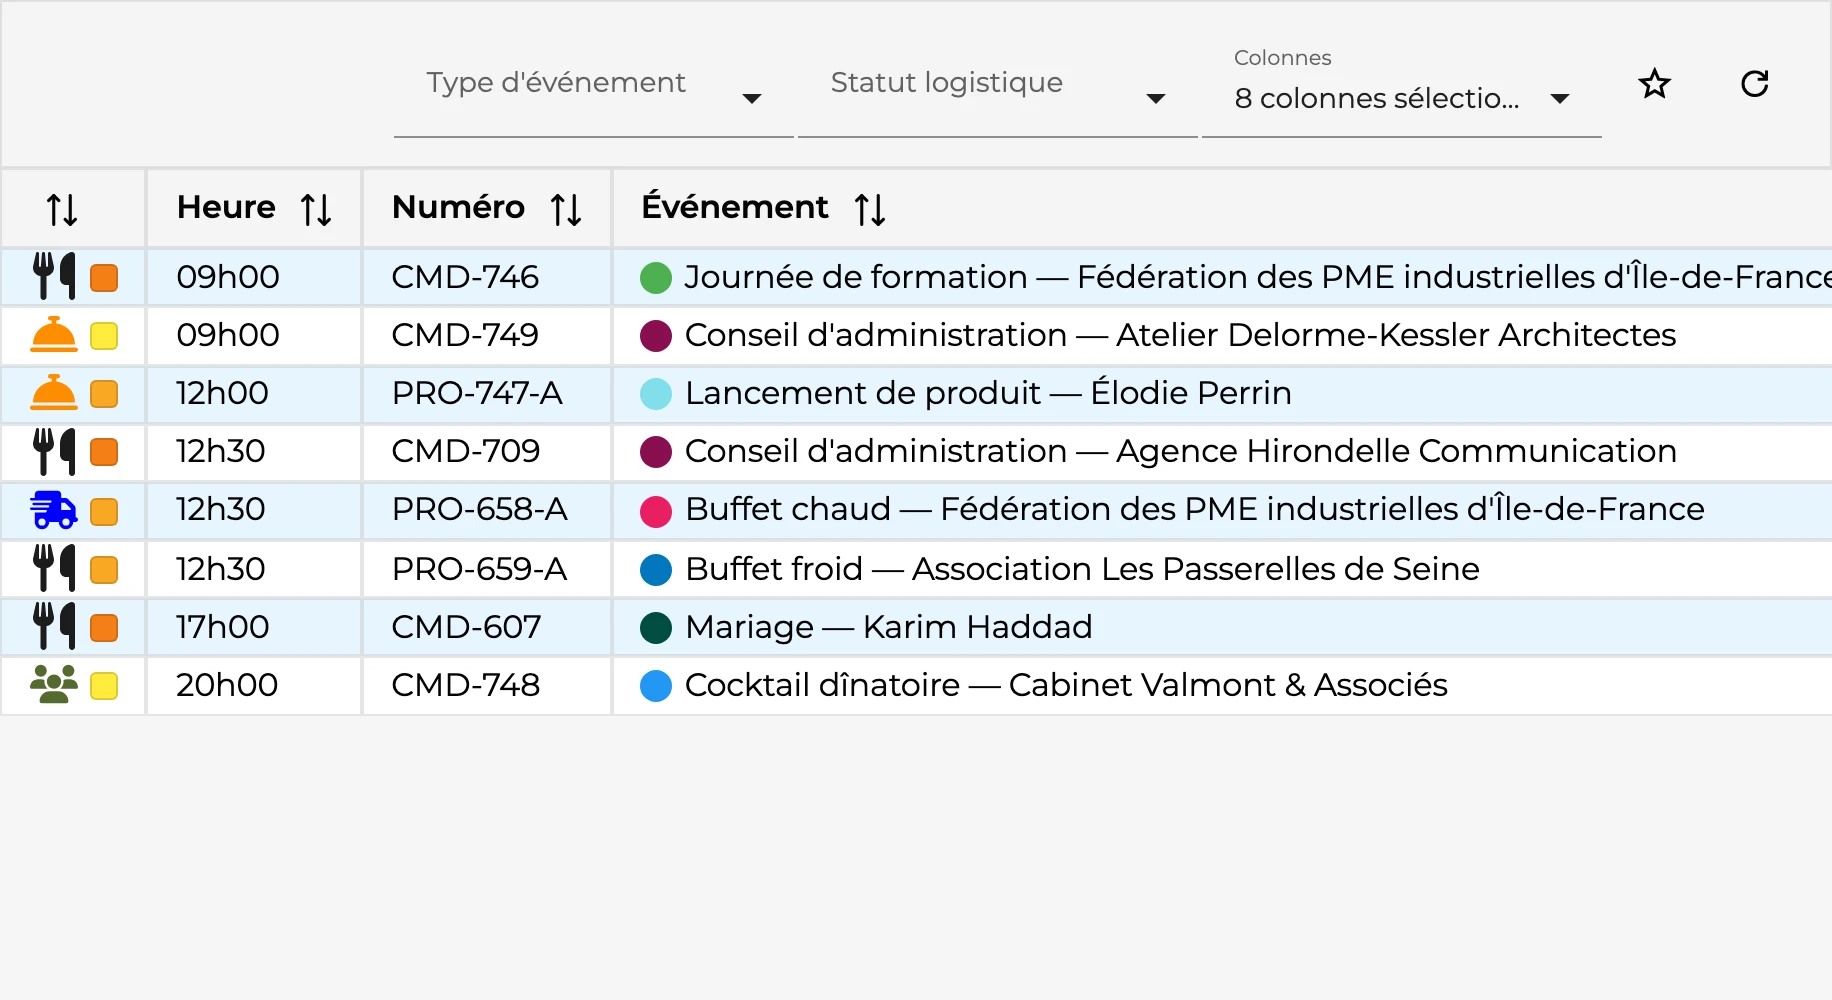This screenshot has width=1832, height=1000.
Task: Click the service bell icon for PRO-747-A
Action: point(54,393)
